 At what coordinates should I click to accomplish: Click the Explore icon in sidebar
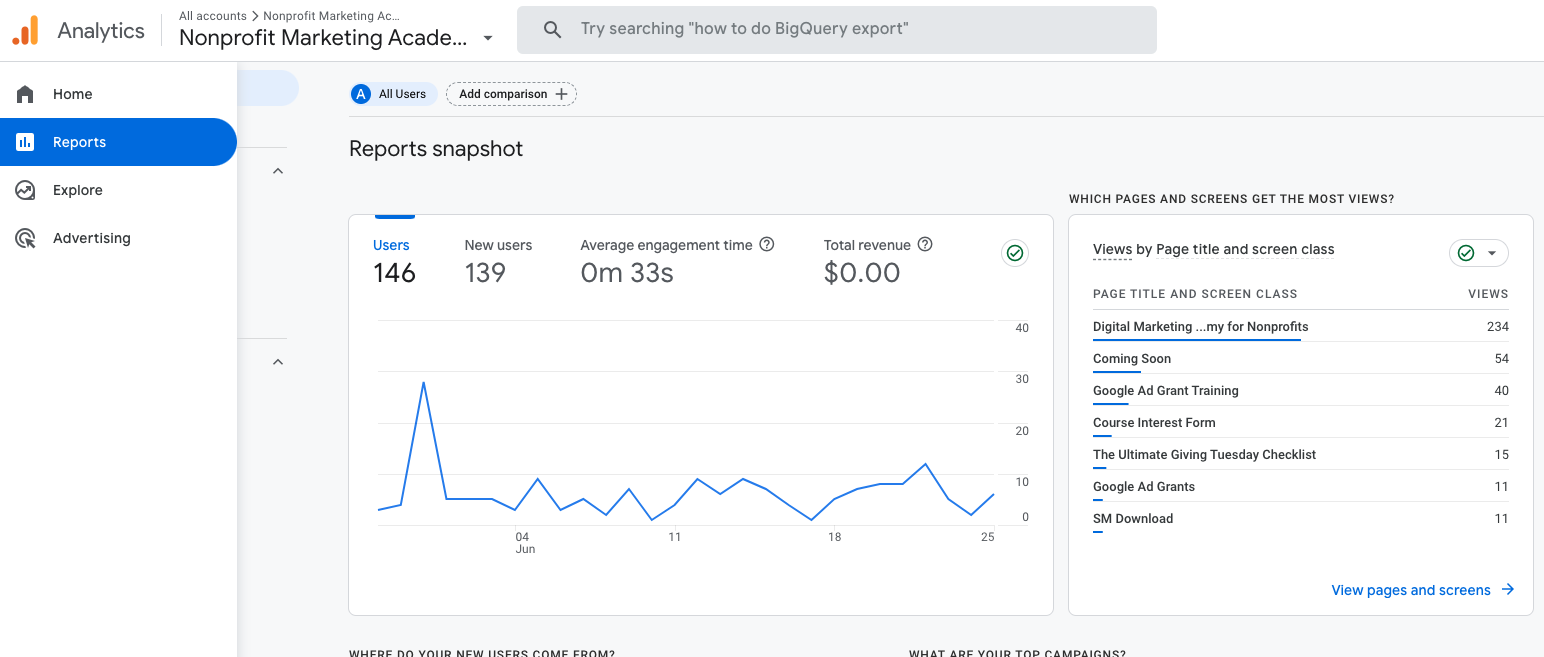pos(25,190)
